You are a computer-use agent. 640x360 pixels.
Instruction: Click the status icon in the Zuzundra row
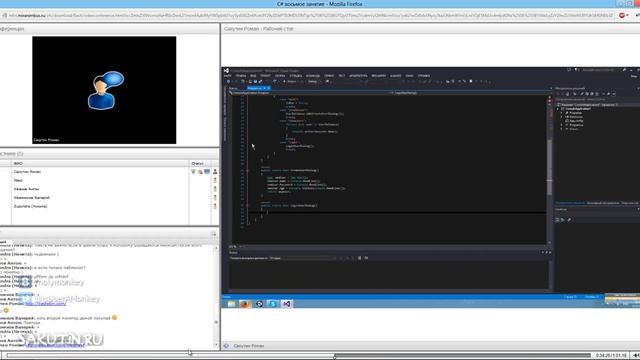point(215,207)
